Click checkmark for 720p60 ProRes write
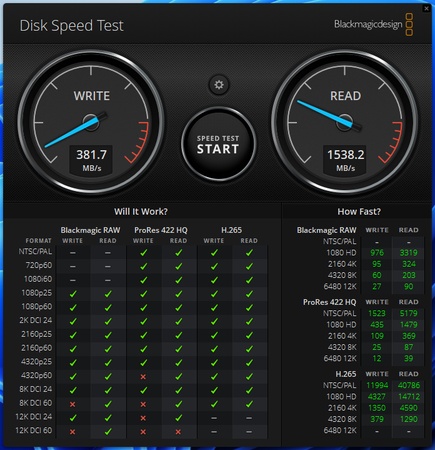Screen dimensions: 435x450 tap(144, 266)
